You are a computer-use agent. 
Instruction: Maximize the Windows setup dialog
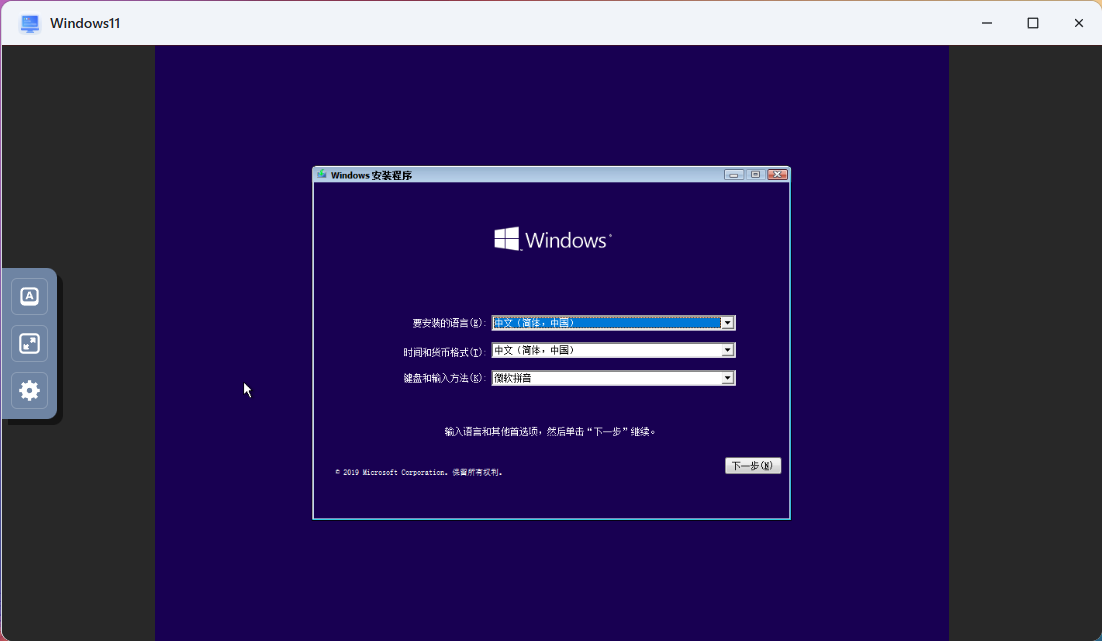[756, 174]
